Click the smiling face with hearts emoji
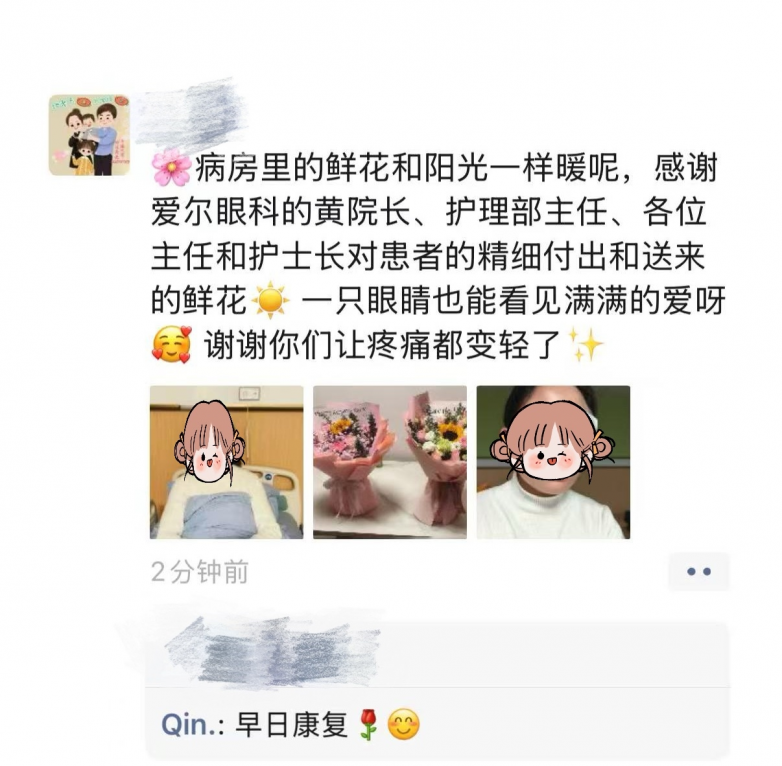Viewport: 782px width, 766px height. 171,344
